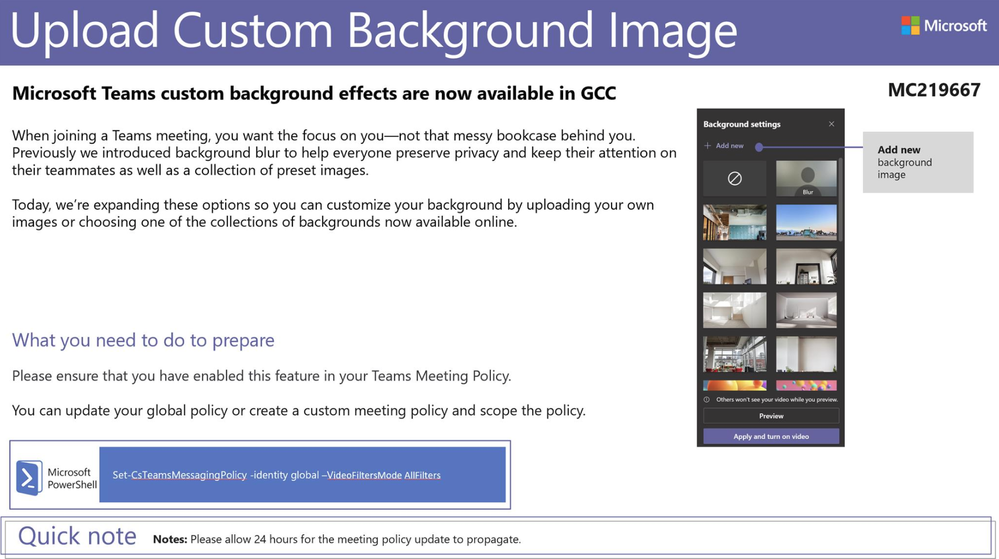
Task: Click the info icon beside preview notice
Action: [707, 400]
